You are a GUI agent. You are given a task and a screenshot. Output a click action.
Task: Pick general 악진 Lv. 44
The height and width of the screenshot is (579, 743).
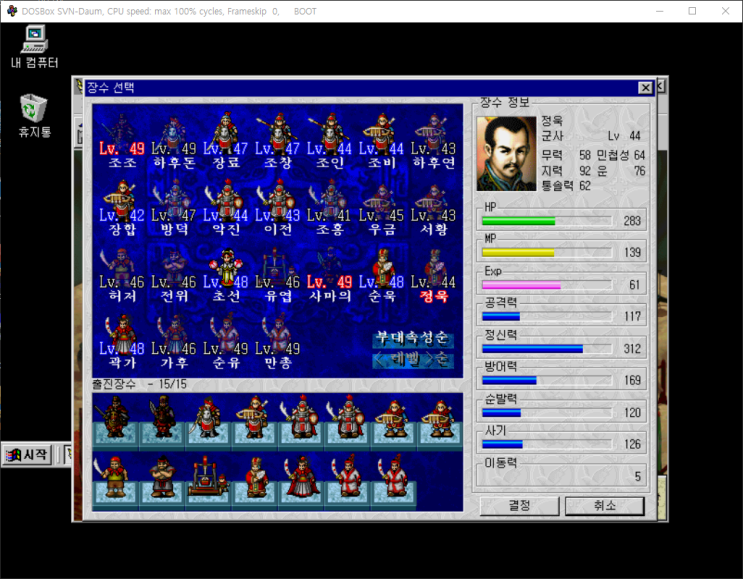(226, 208)
